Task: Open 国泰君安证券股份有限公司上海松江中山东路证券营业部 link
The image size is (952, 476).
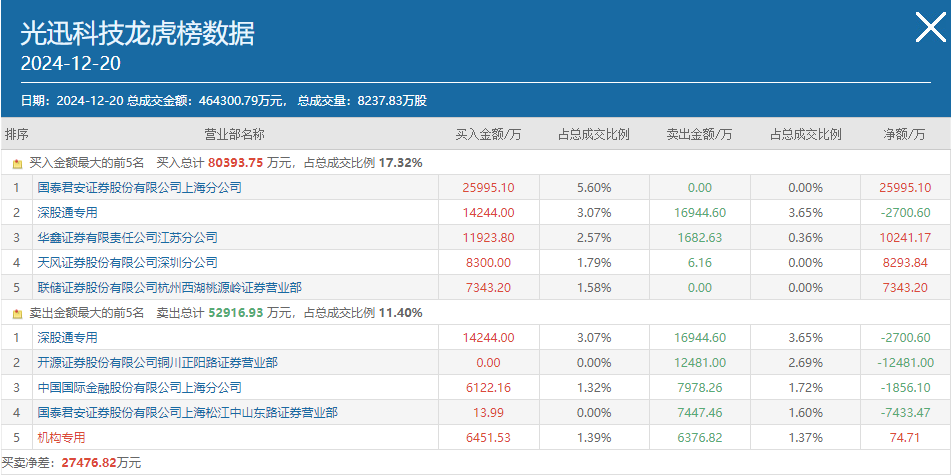Action: coord(188,413)
